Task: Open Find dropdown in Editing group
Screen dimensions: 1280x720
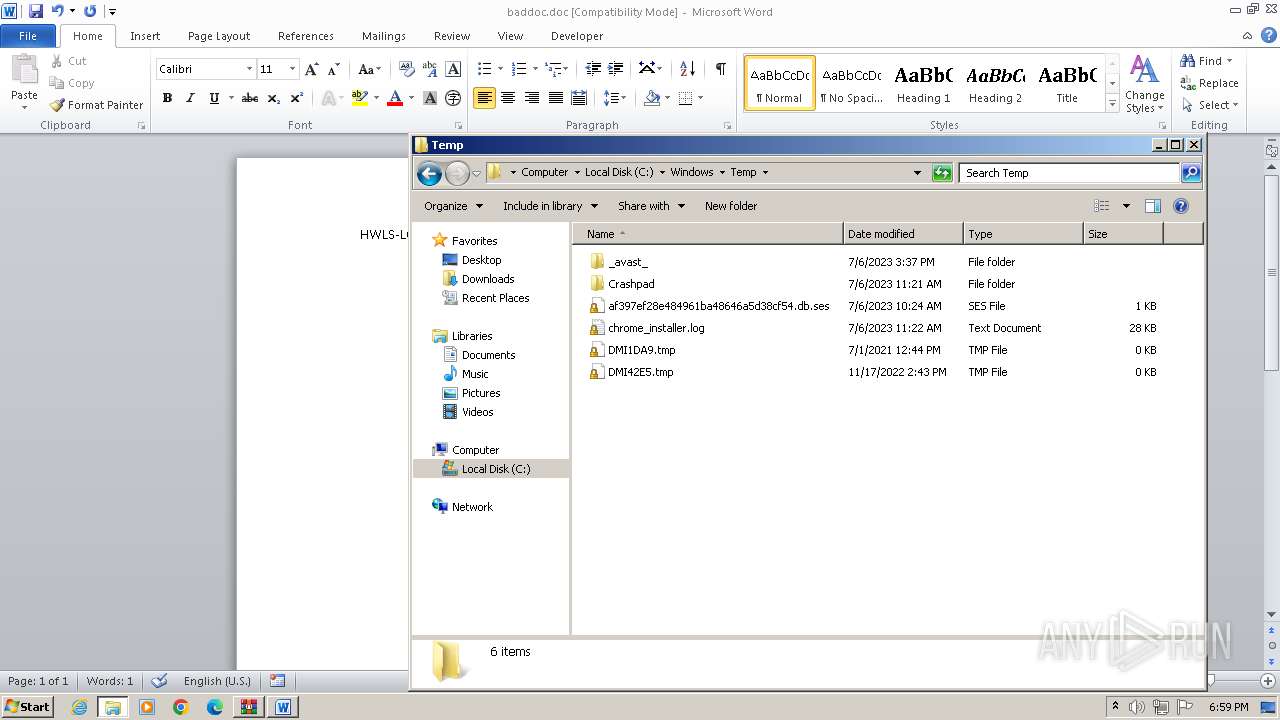Action: coord(1229,61)
